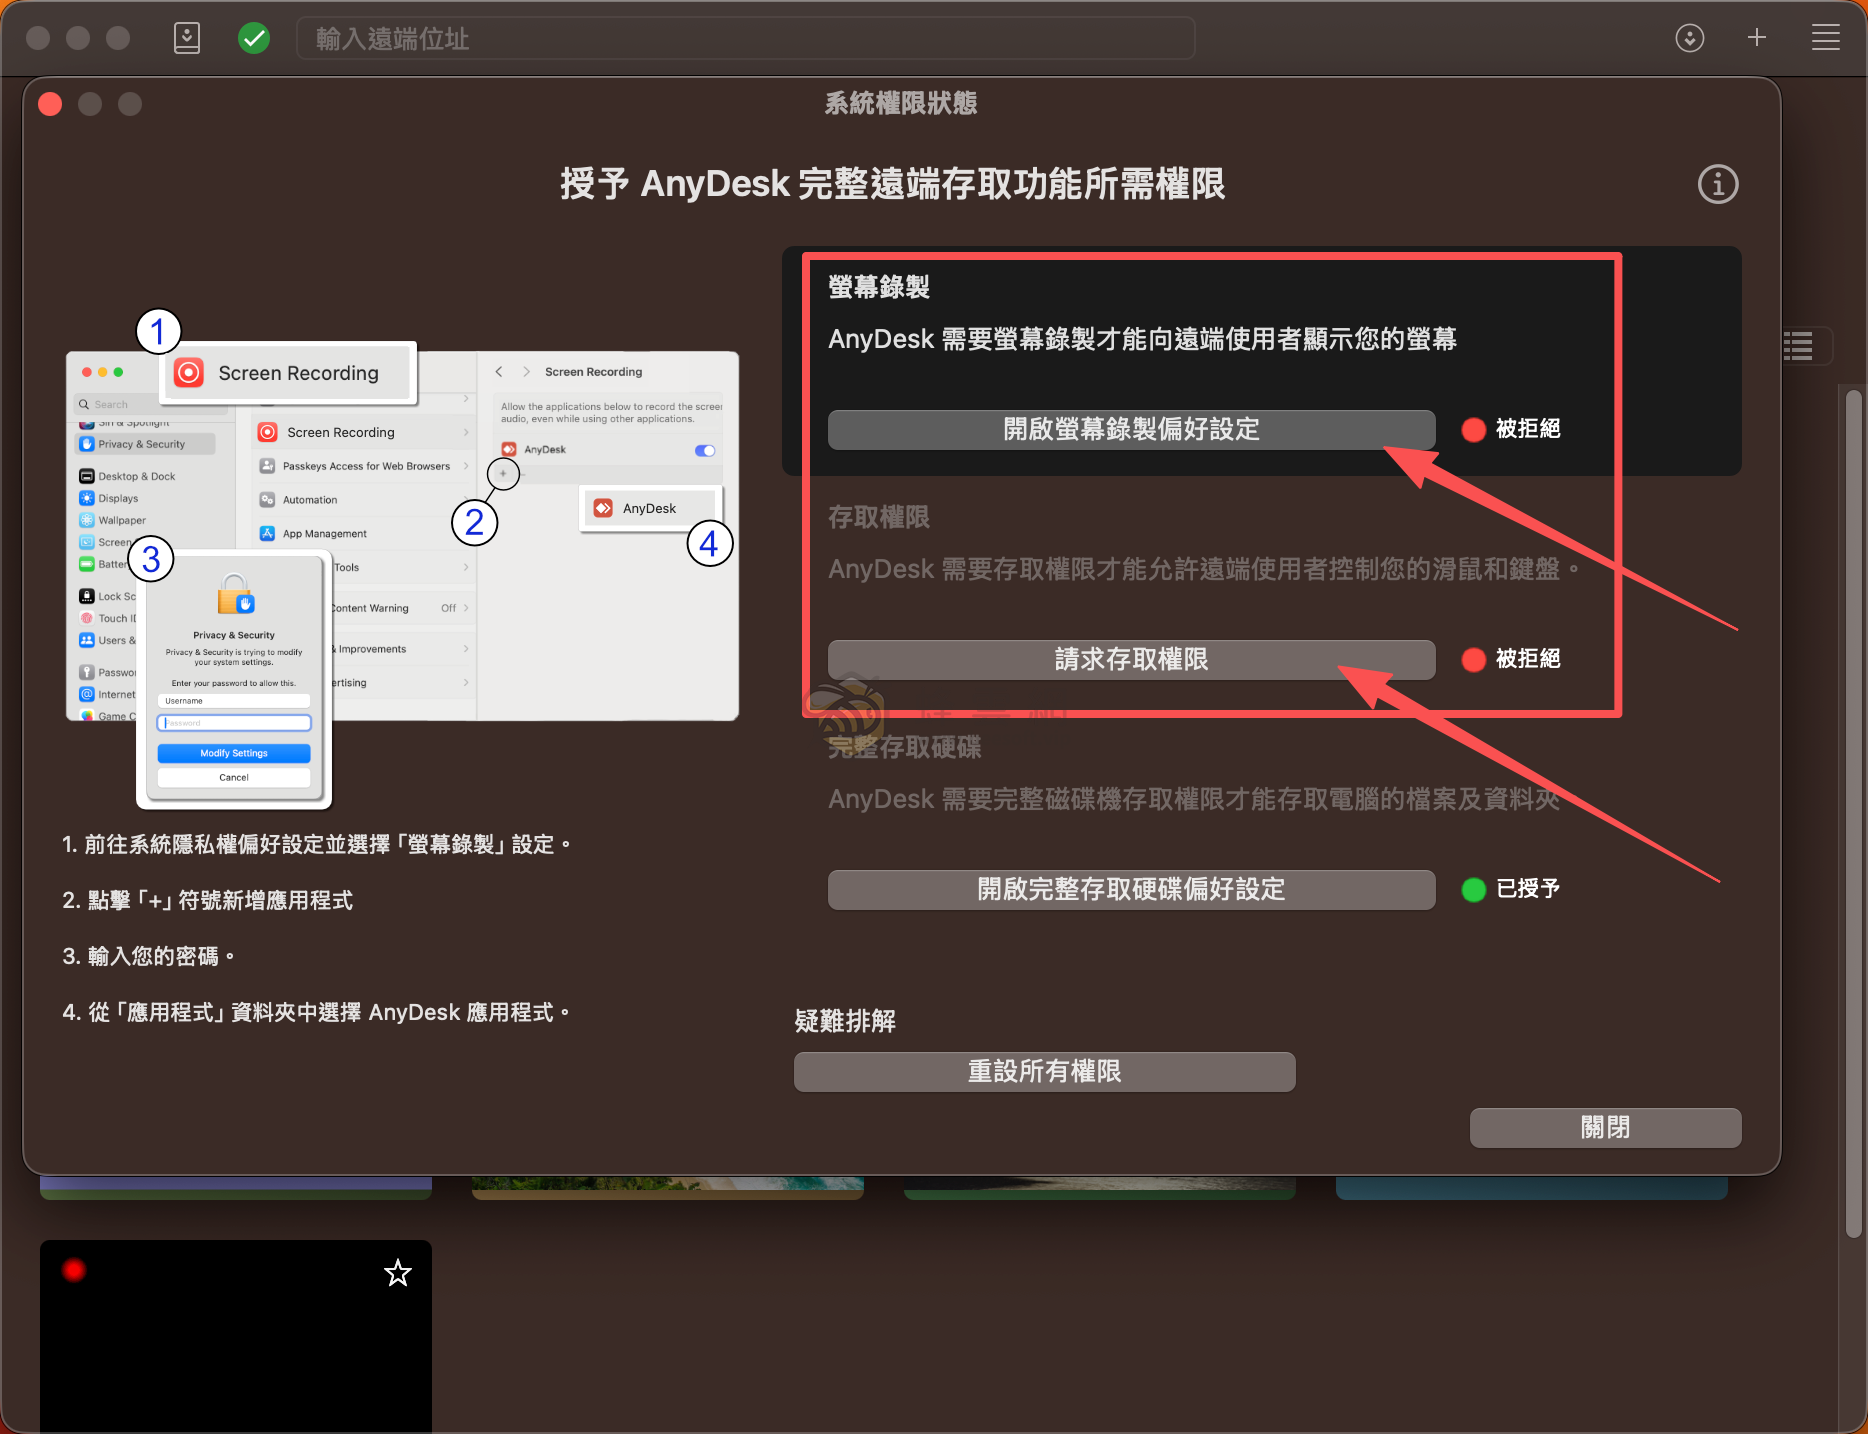Click instruction step 4 text about AnyDesk 應用程式

(x=316, y=1012)
